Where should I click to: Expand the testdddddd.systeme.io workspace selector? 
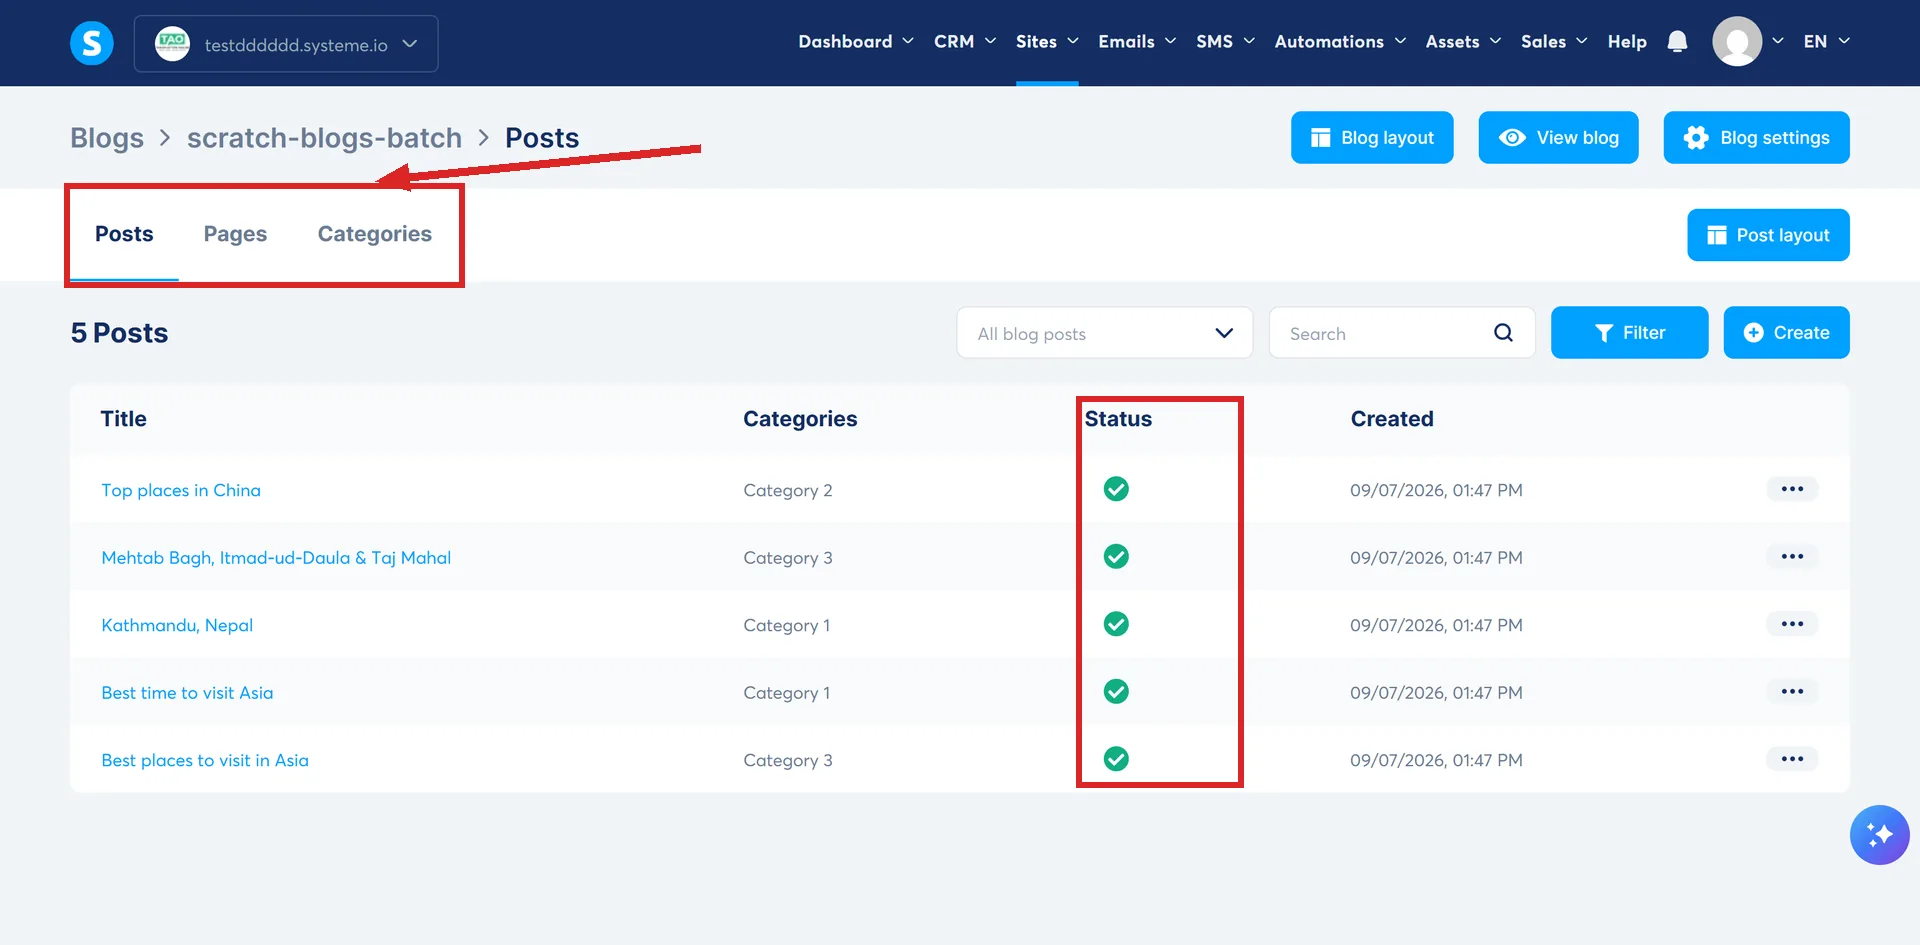286,44
